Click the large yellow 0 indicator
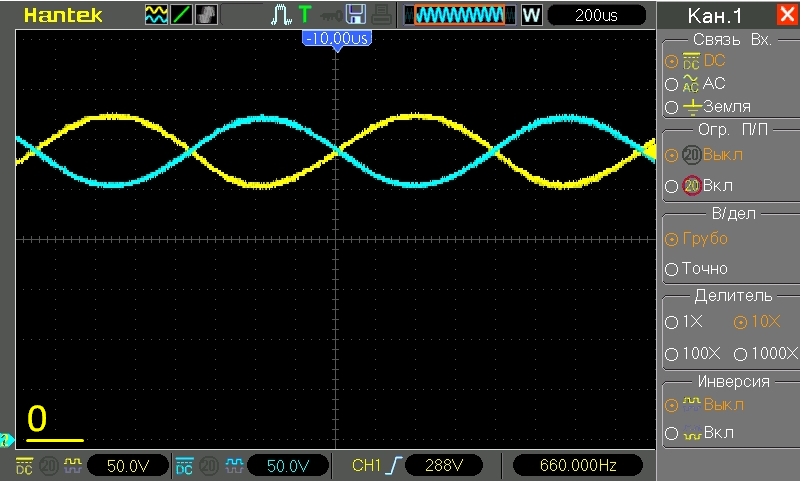This screenshot has height=482, width=801. (x=37, y=419)
